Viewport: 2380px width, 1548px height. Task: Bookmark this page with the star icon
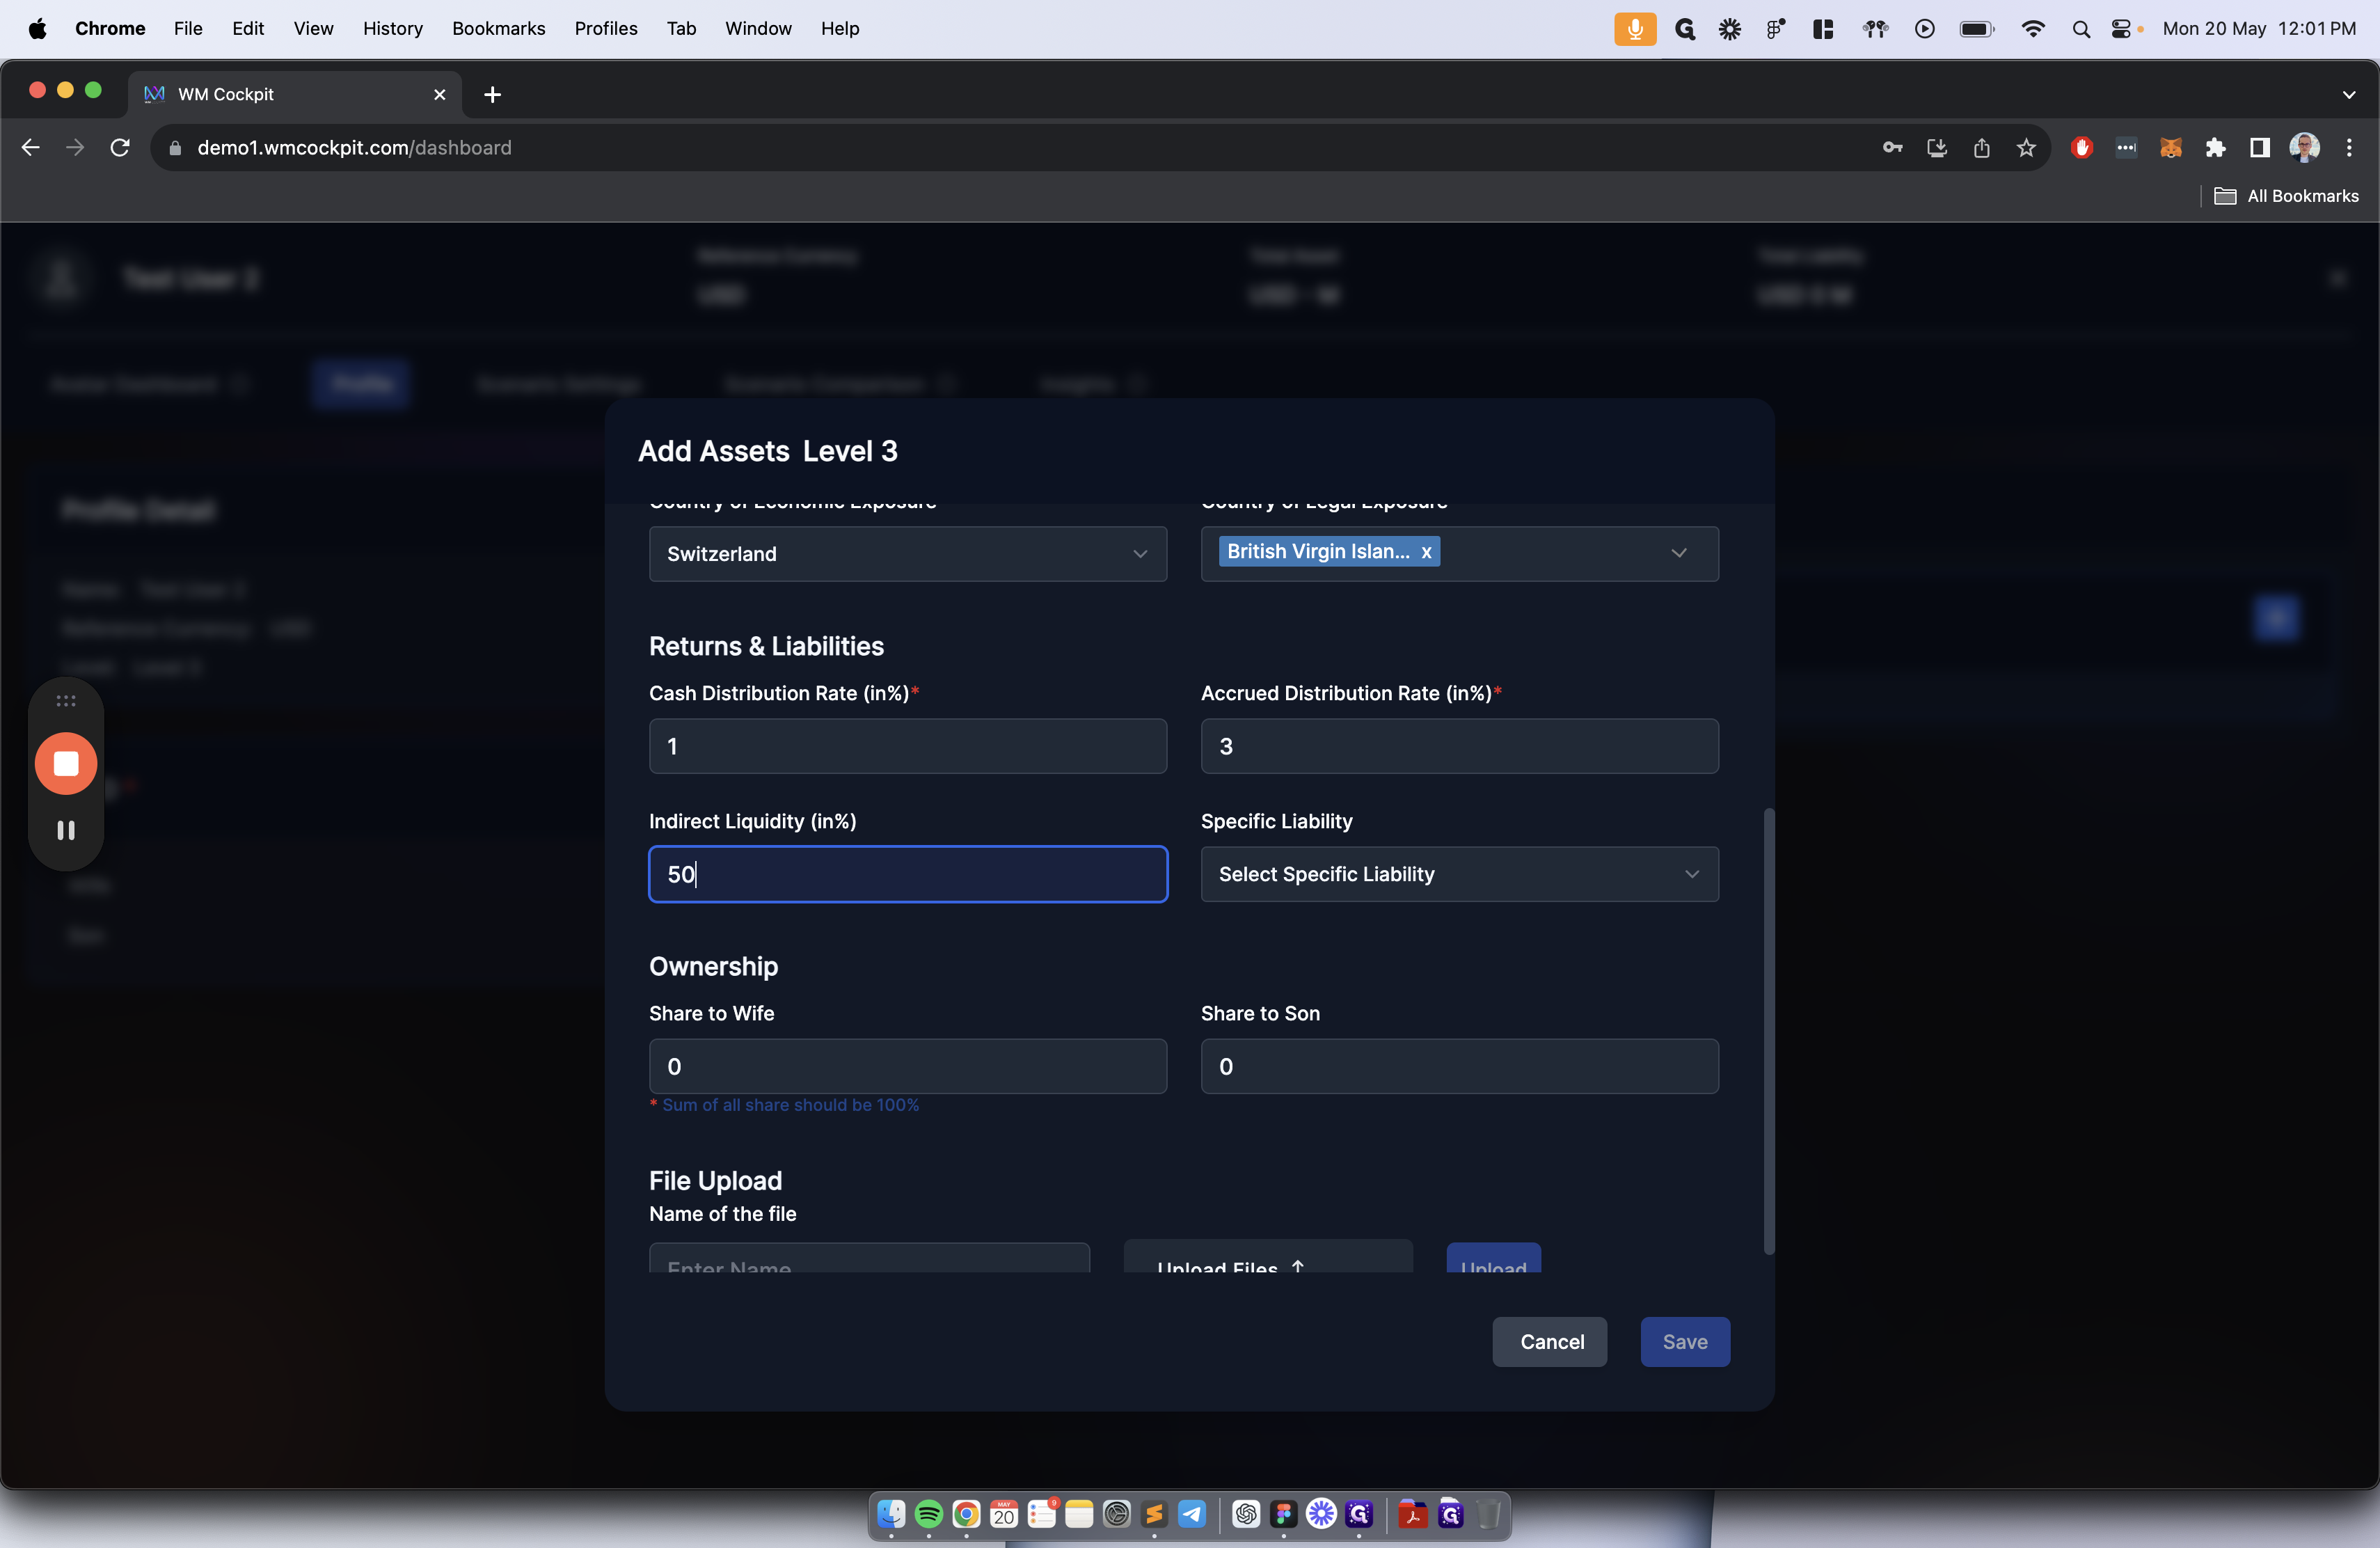(x=2025, y=148)
